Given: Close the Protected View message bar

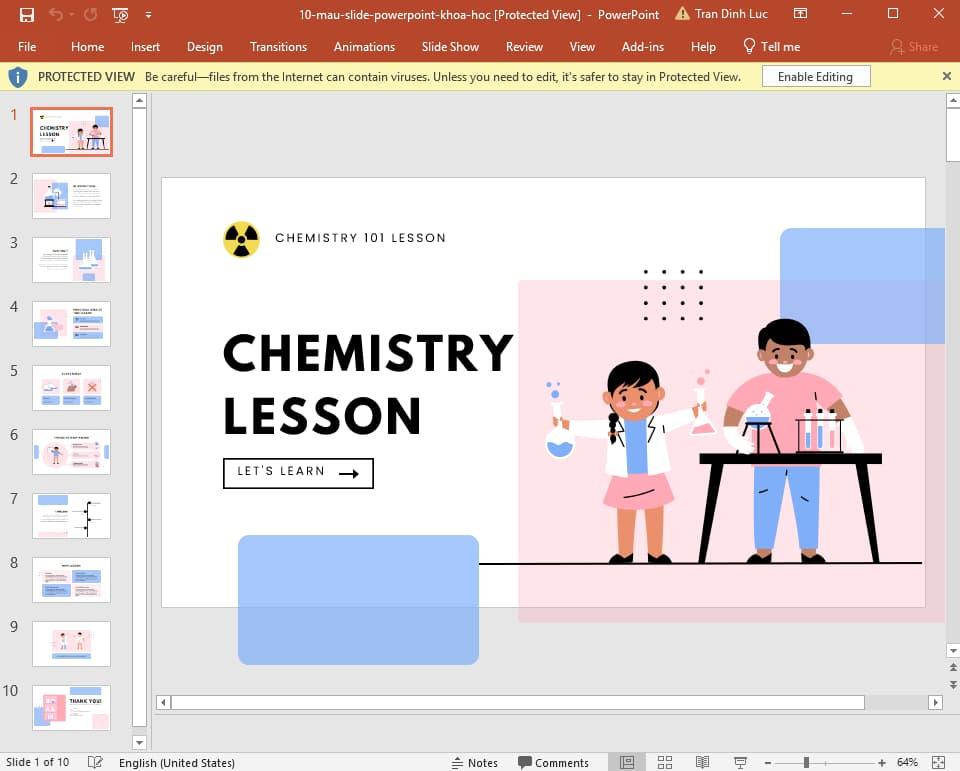Looking at the screenshot, I should coord(946,76).
